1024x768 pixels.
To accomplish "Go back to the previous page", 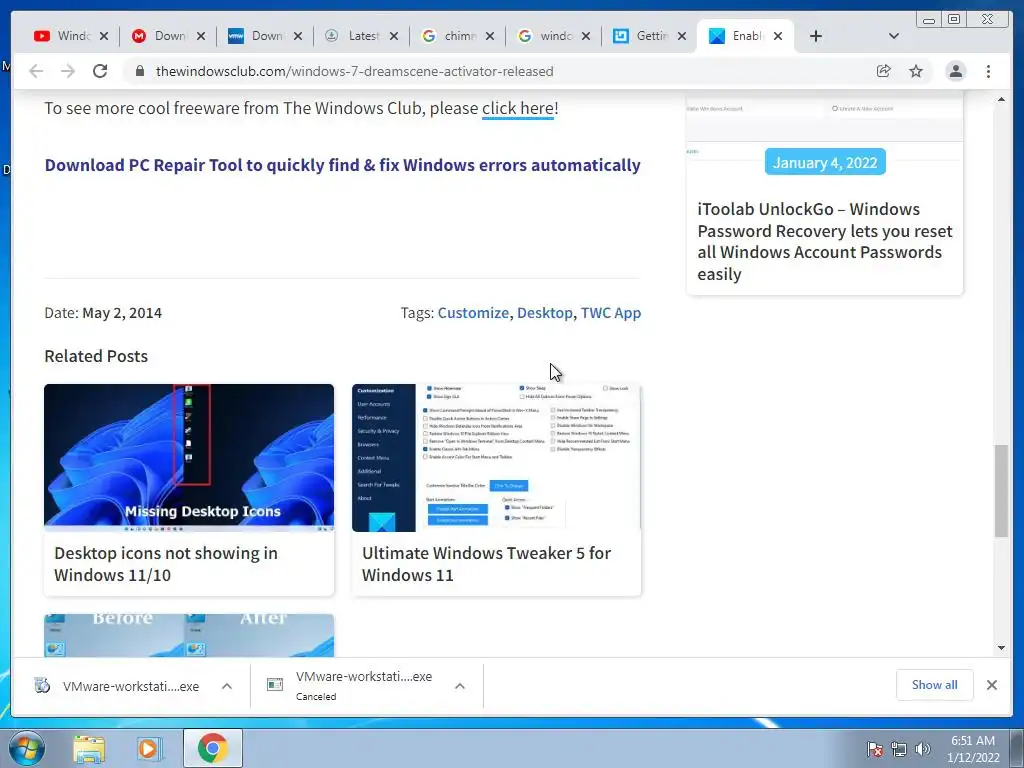I will pyautogui.click(x=36, y=71).
